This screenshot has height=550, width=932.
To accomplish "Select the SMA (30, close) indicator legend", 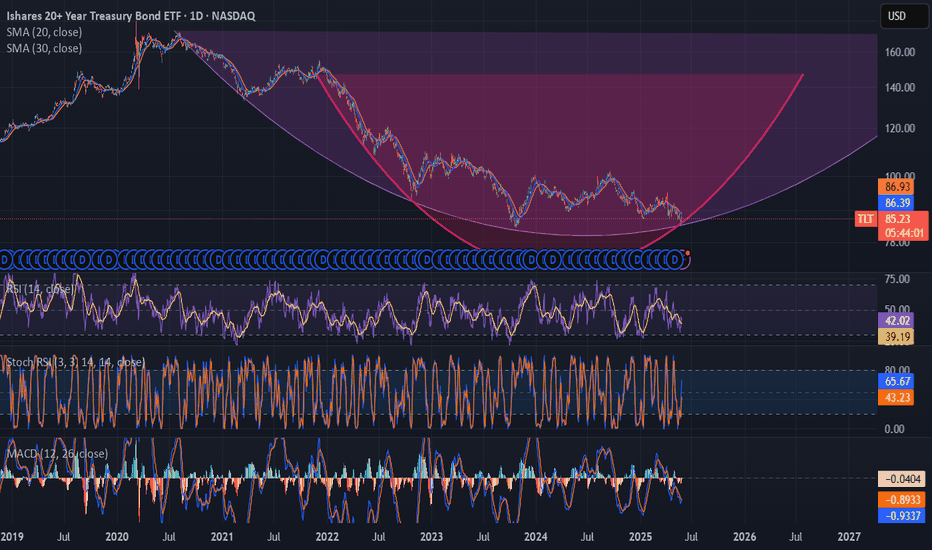I will coord(44,48).
